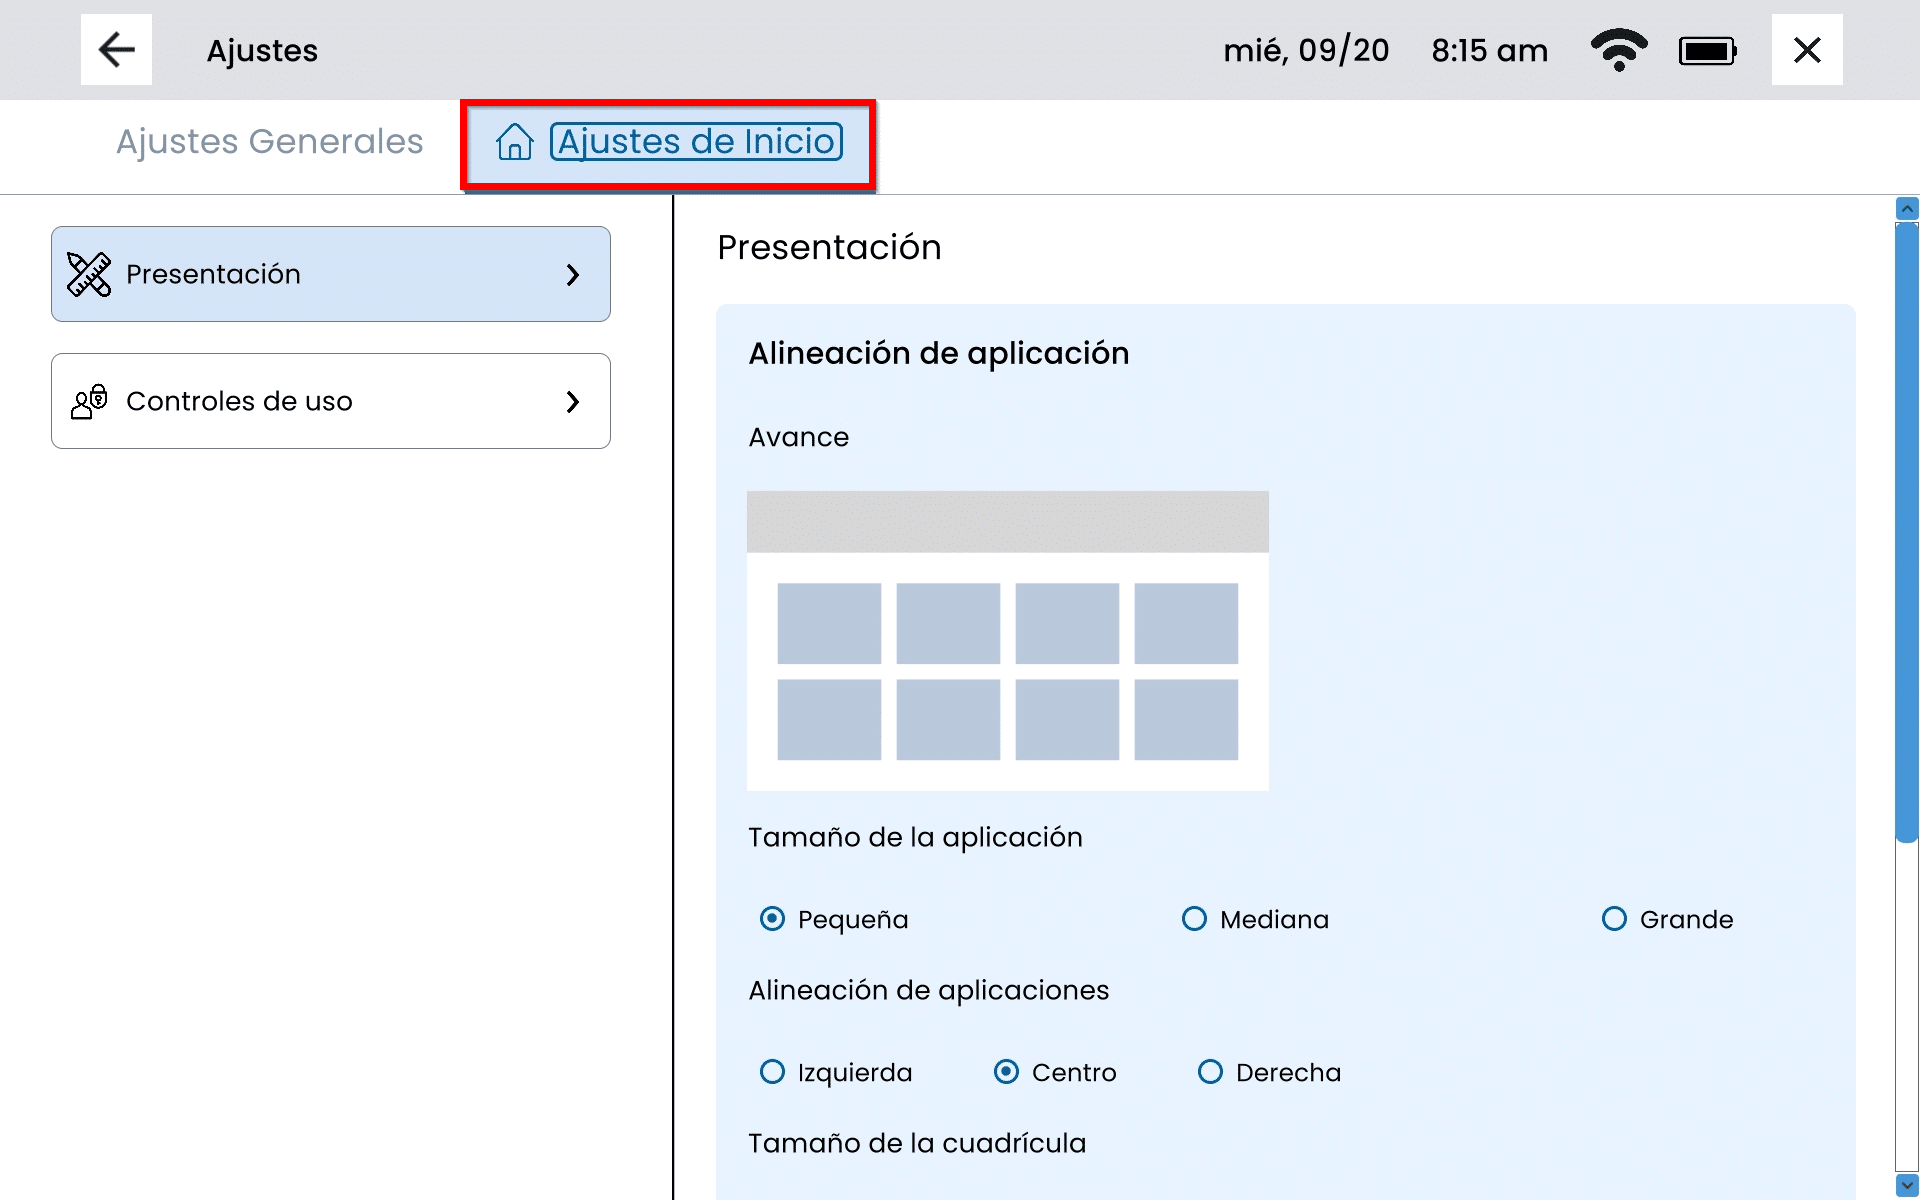This screenshot has width=1920, height=1200.
Task: Click the home icon in Ajustes de Inicio
Action: click(x=514, y=142)
